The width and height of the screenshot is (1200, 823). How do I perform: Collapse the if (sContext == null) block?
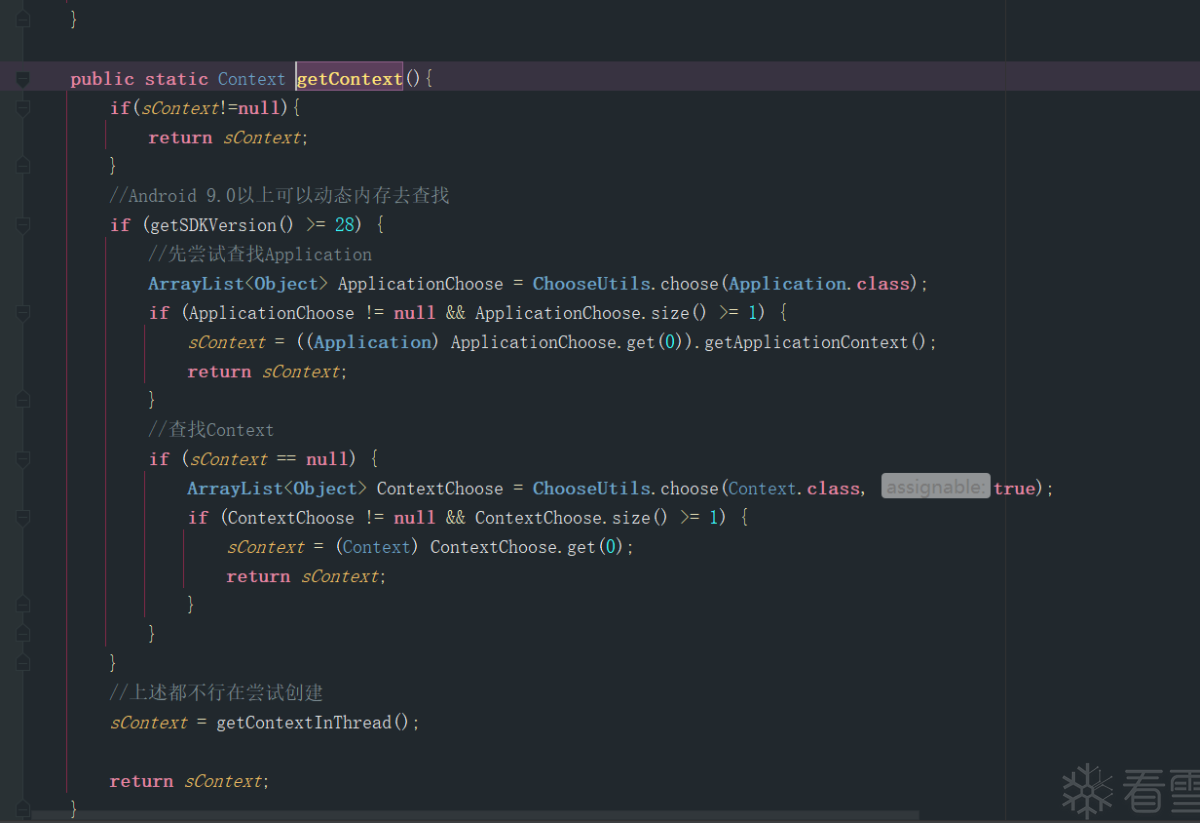click(x=23, y=459)
